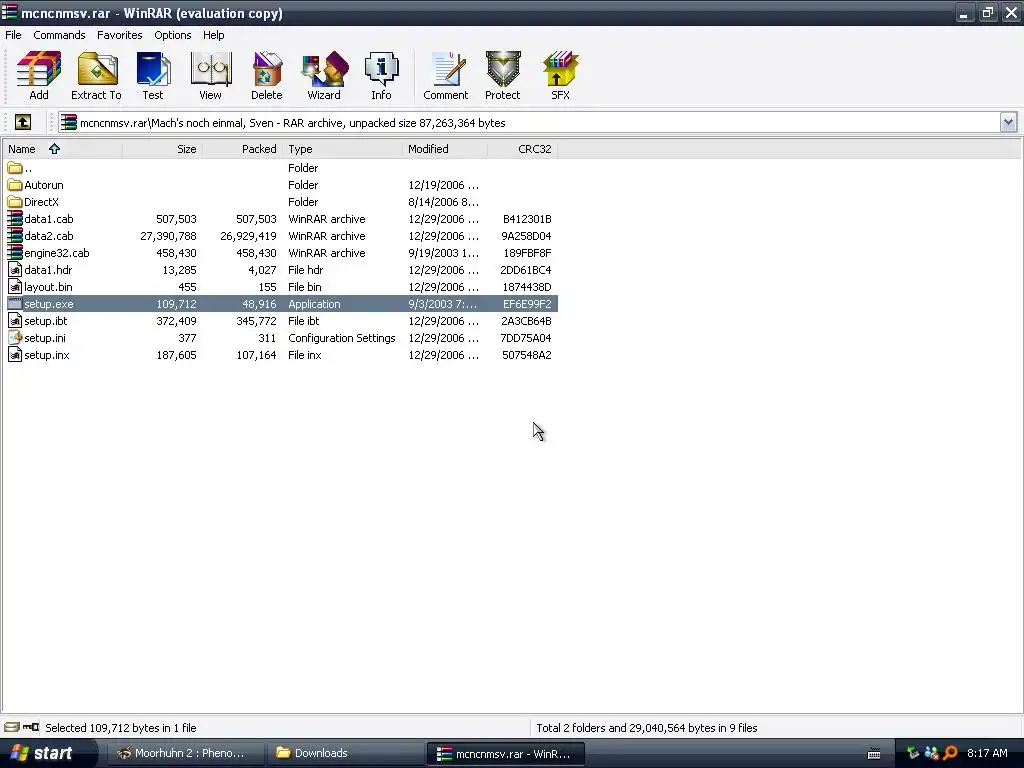Select the Autorun folder icon
This screenshot has width=1024, height=768.
pos(14,185)
